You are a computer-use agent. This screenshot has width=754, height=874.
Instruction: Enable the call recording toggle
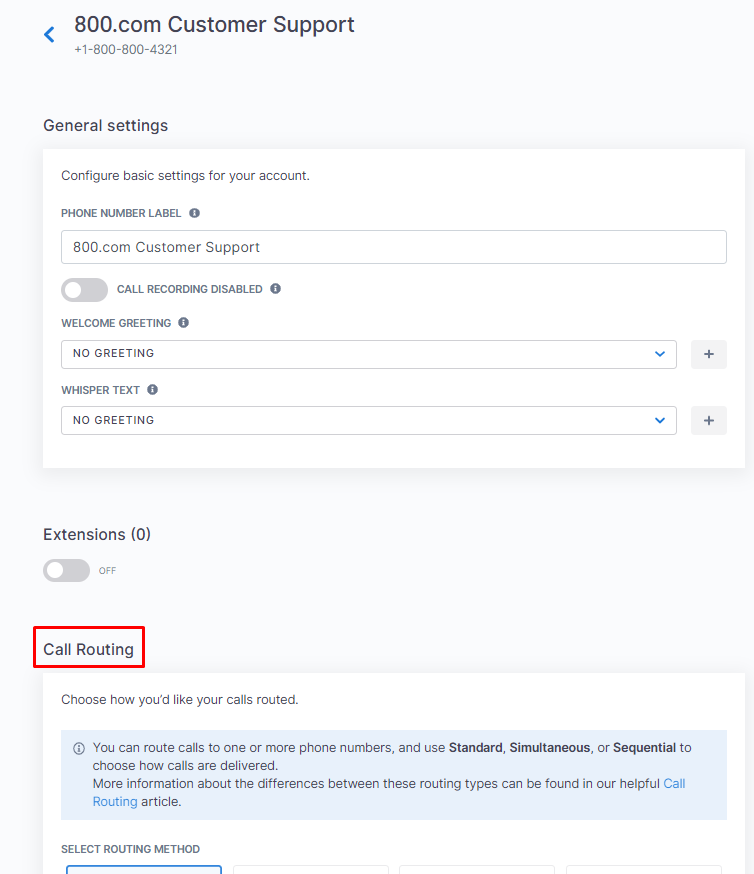coord(84,290)
